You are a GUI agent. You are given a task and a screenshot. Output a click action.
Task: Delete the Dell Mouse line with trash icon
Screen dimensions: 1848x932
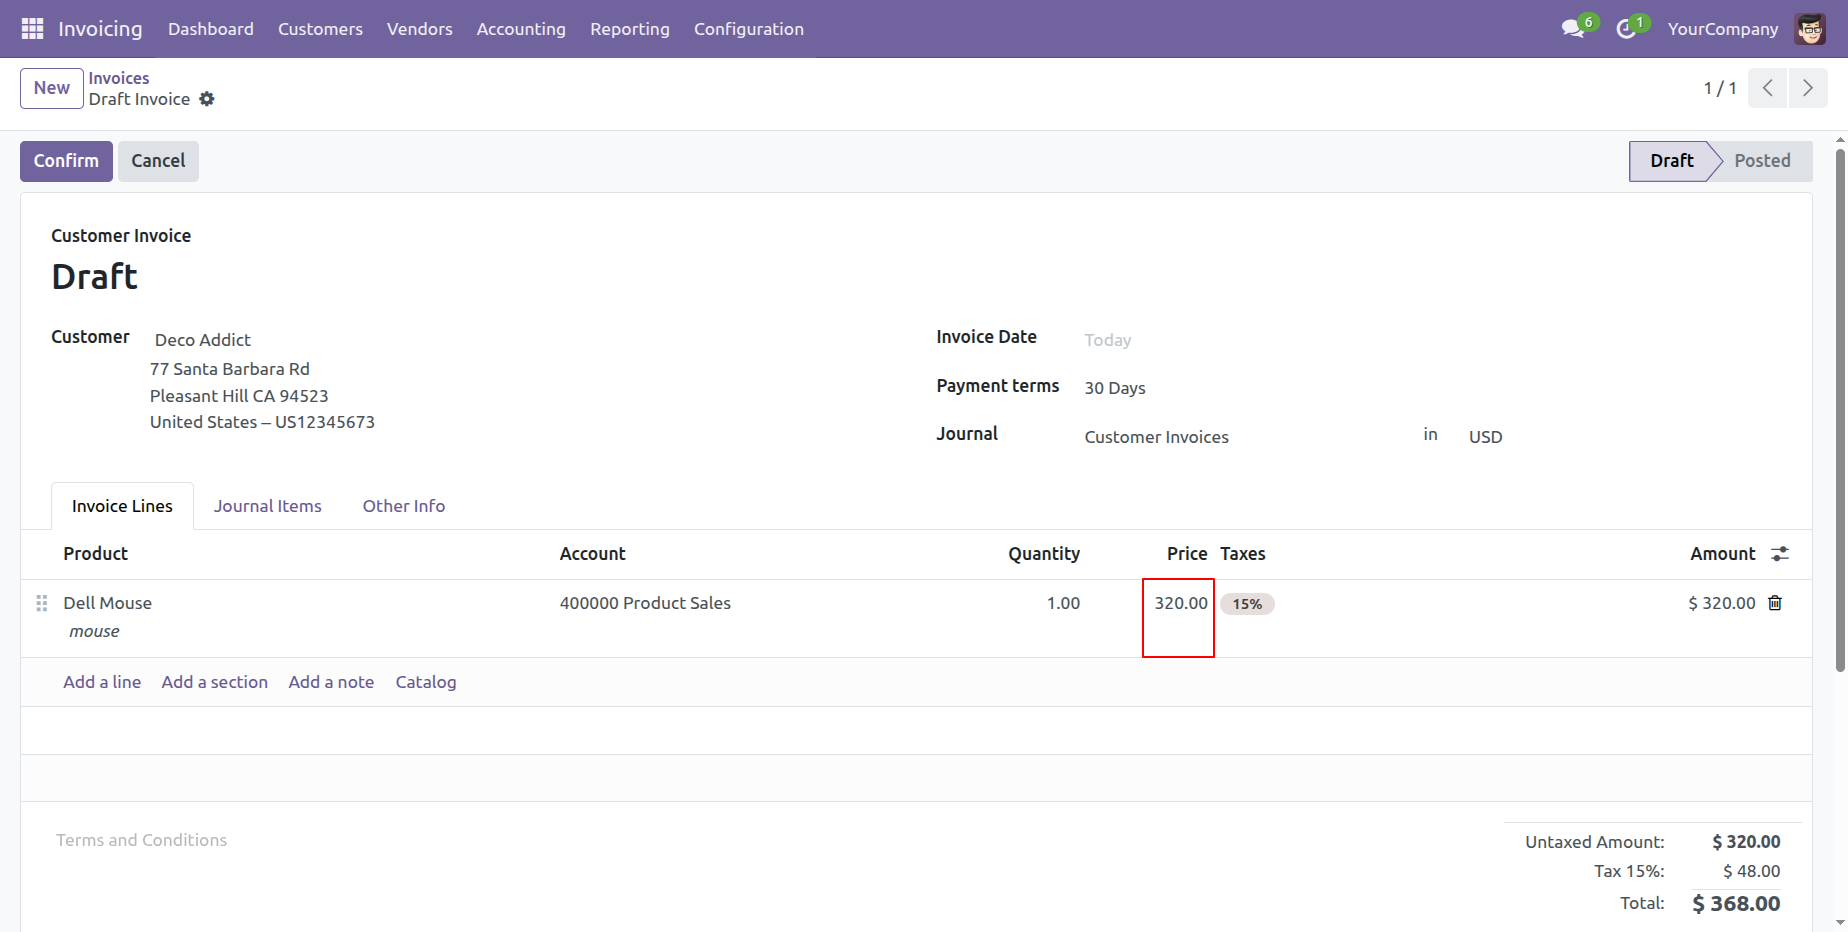pos(1775,603)
